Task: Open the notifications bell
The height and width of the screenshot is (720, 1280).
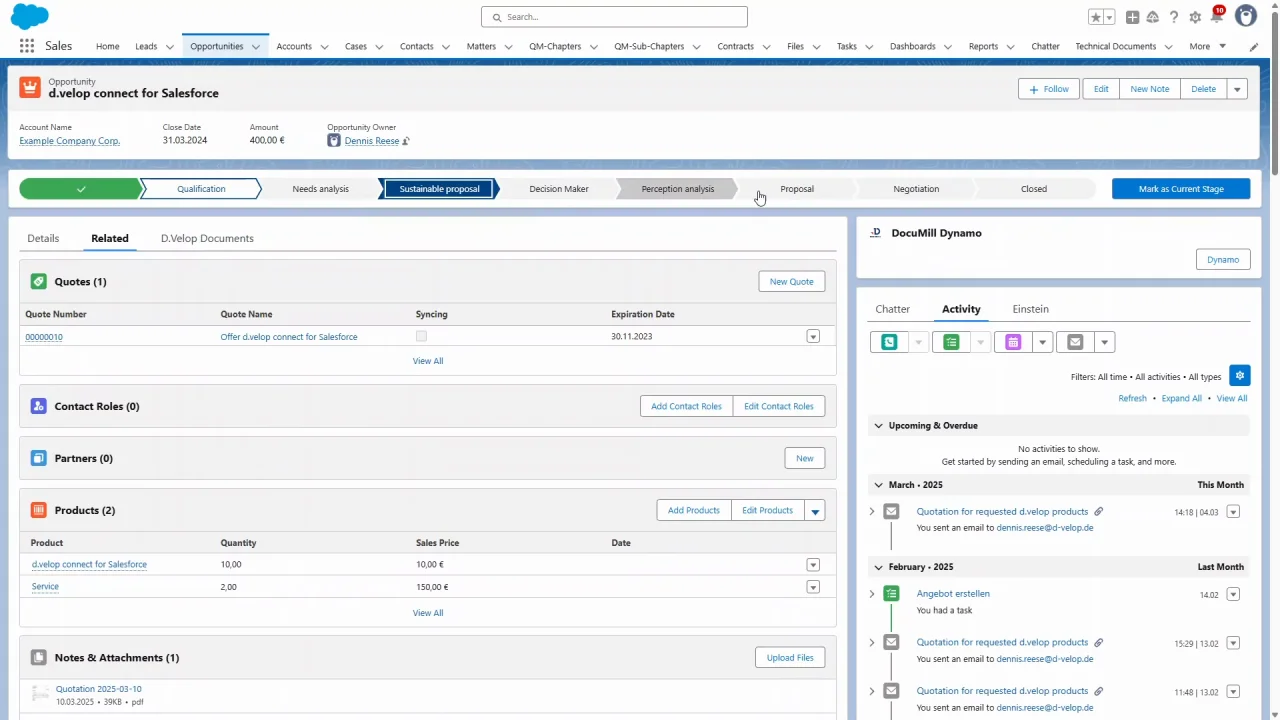Action: tap(1216, 17)
